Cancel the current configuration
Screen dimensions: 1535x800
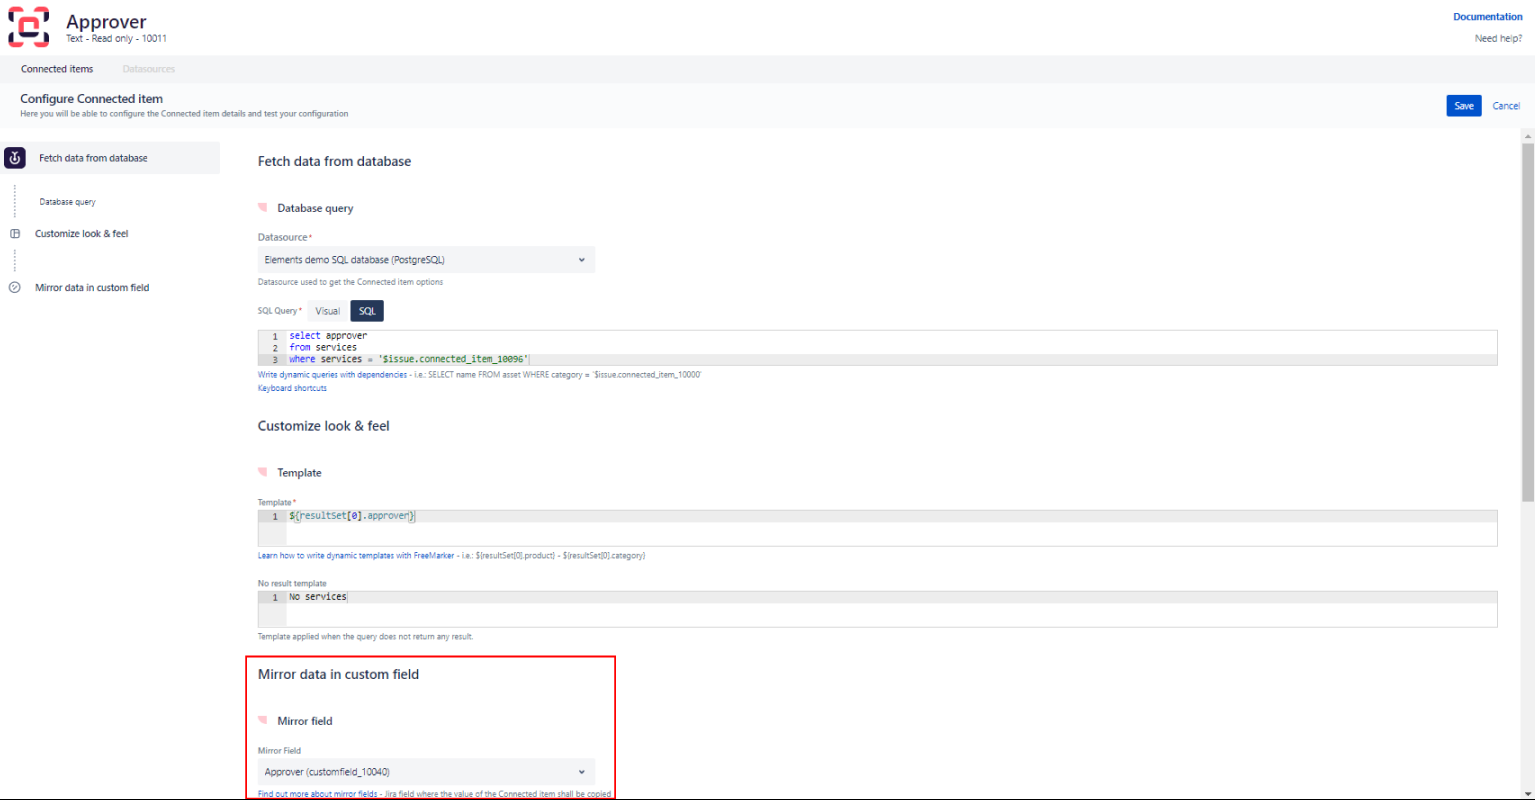coord(1506,105)
